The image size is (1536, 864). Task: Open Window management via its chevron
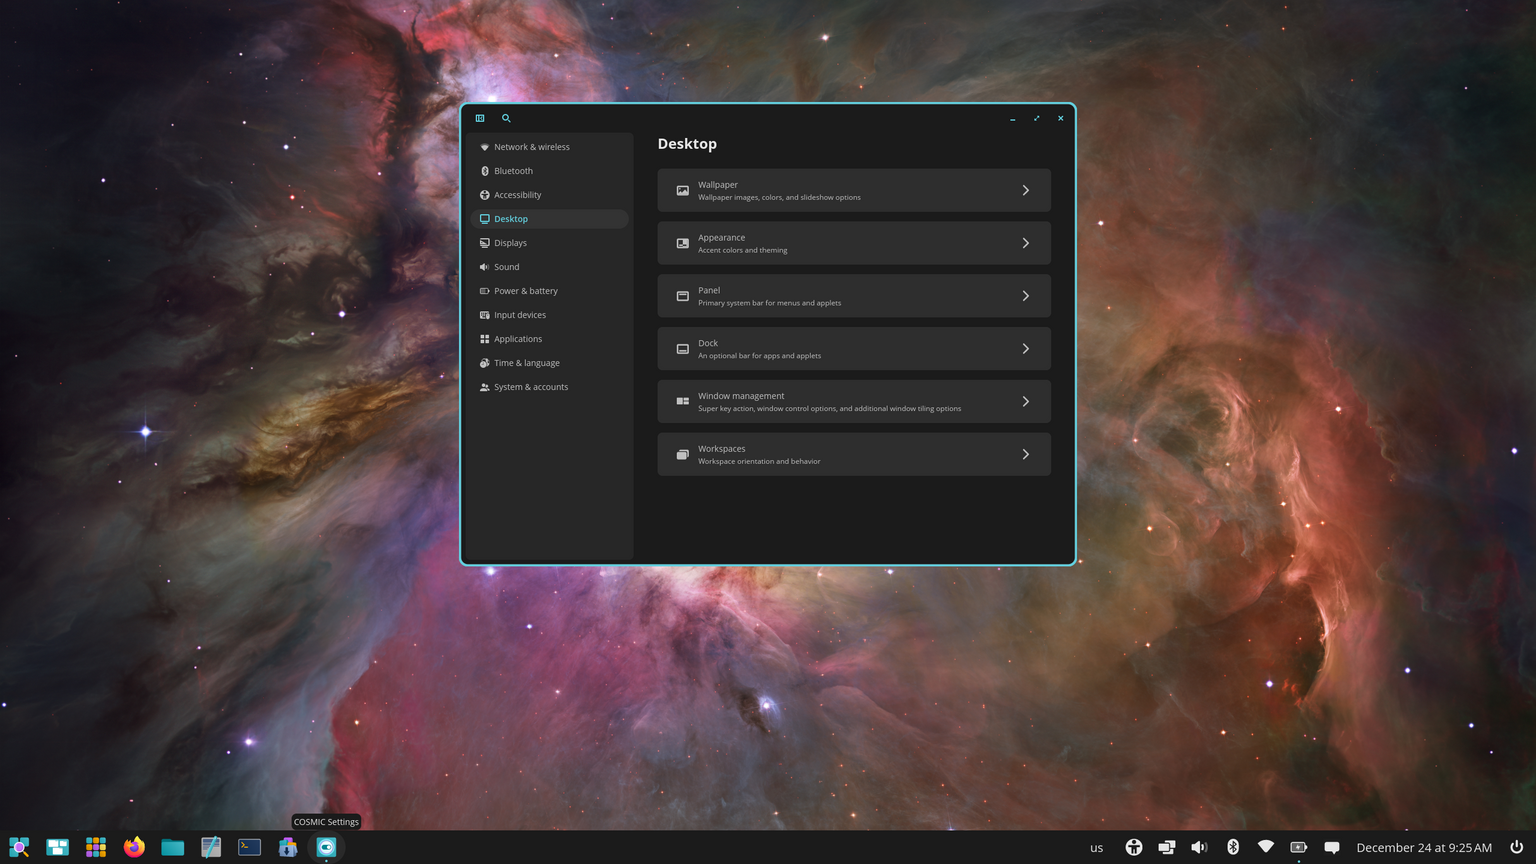coord(1025,401)
